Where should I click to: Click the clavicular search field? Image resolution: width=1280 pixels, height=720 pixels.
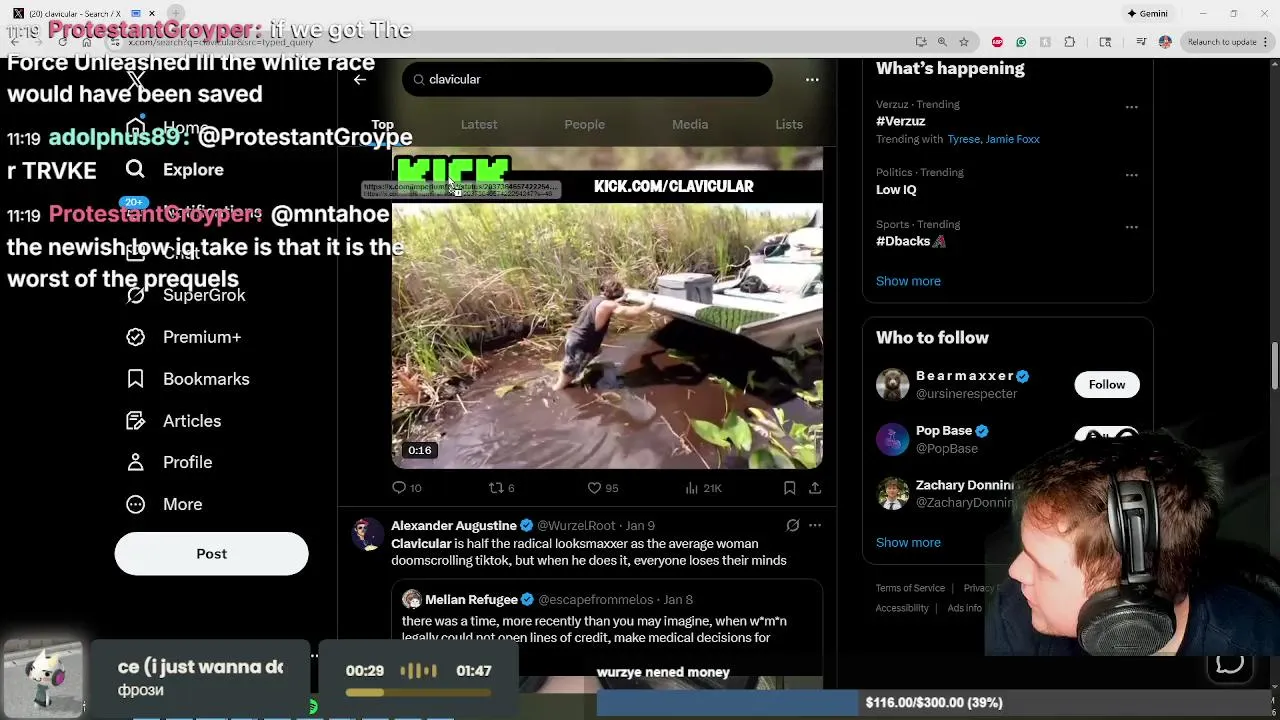pos(587,79)
